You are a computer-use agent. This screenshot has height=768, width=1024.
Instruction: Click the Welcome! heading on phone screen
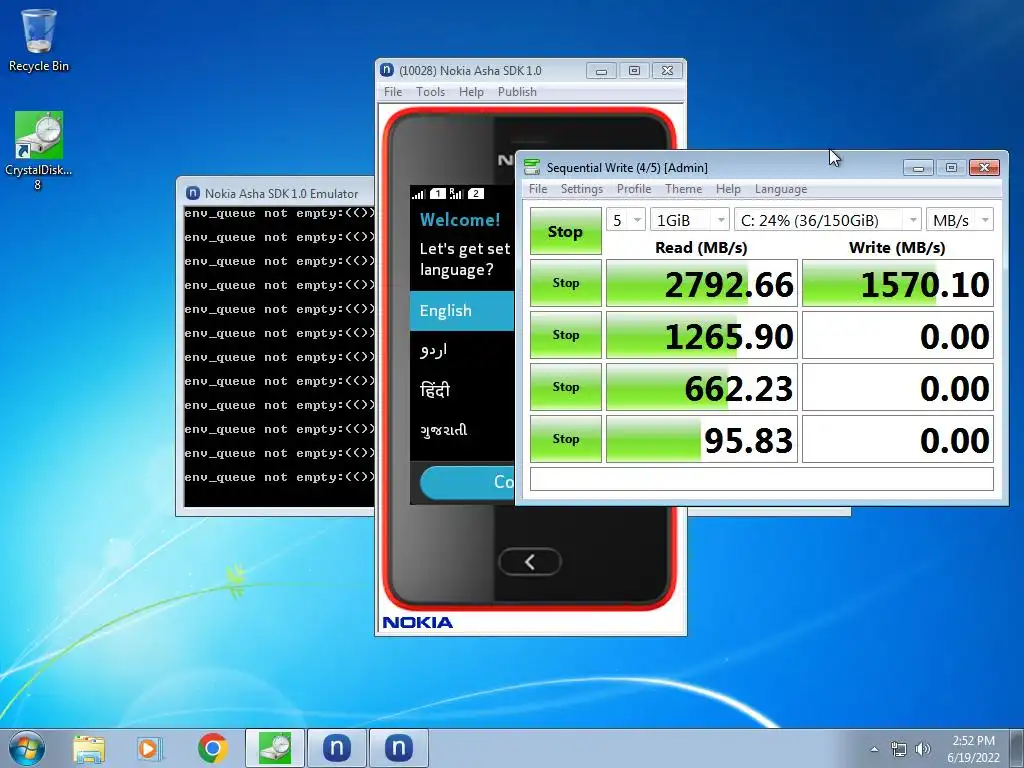(460, 219)
